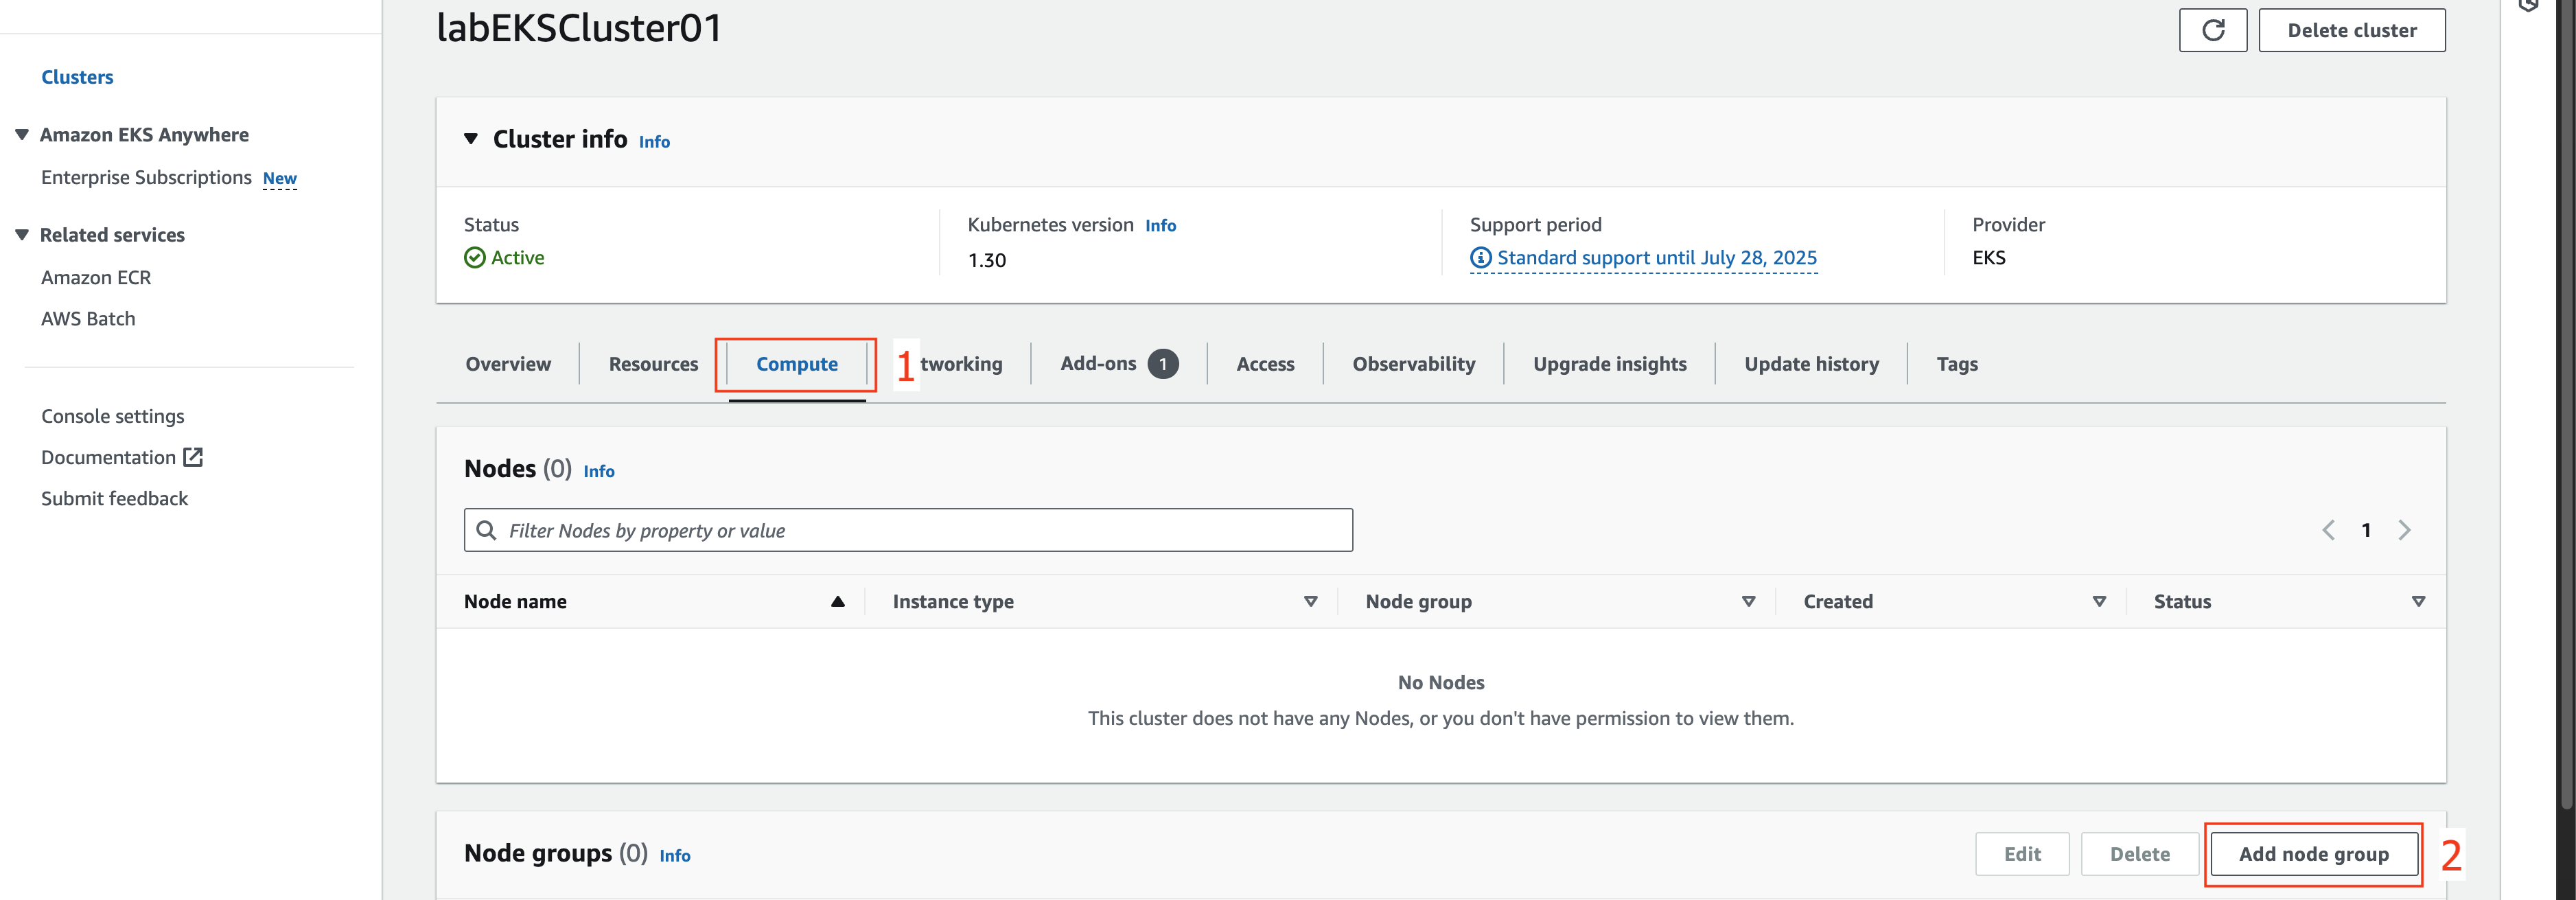Focus the Filter Nodes search field
The width and height of the screenshot is (2576, 900).
(908, 530)
